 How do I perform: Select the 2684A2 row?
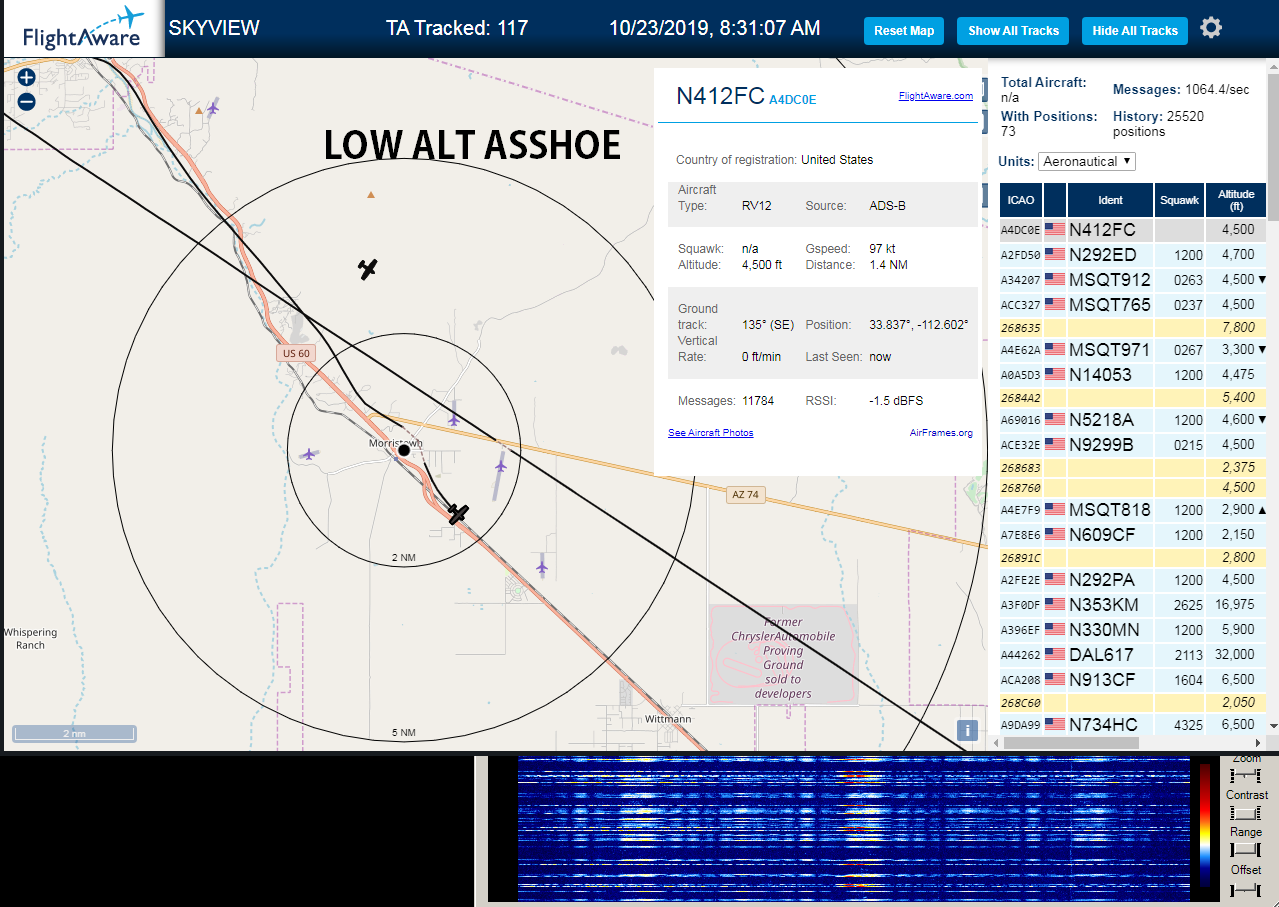(x=1133, y=398)
